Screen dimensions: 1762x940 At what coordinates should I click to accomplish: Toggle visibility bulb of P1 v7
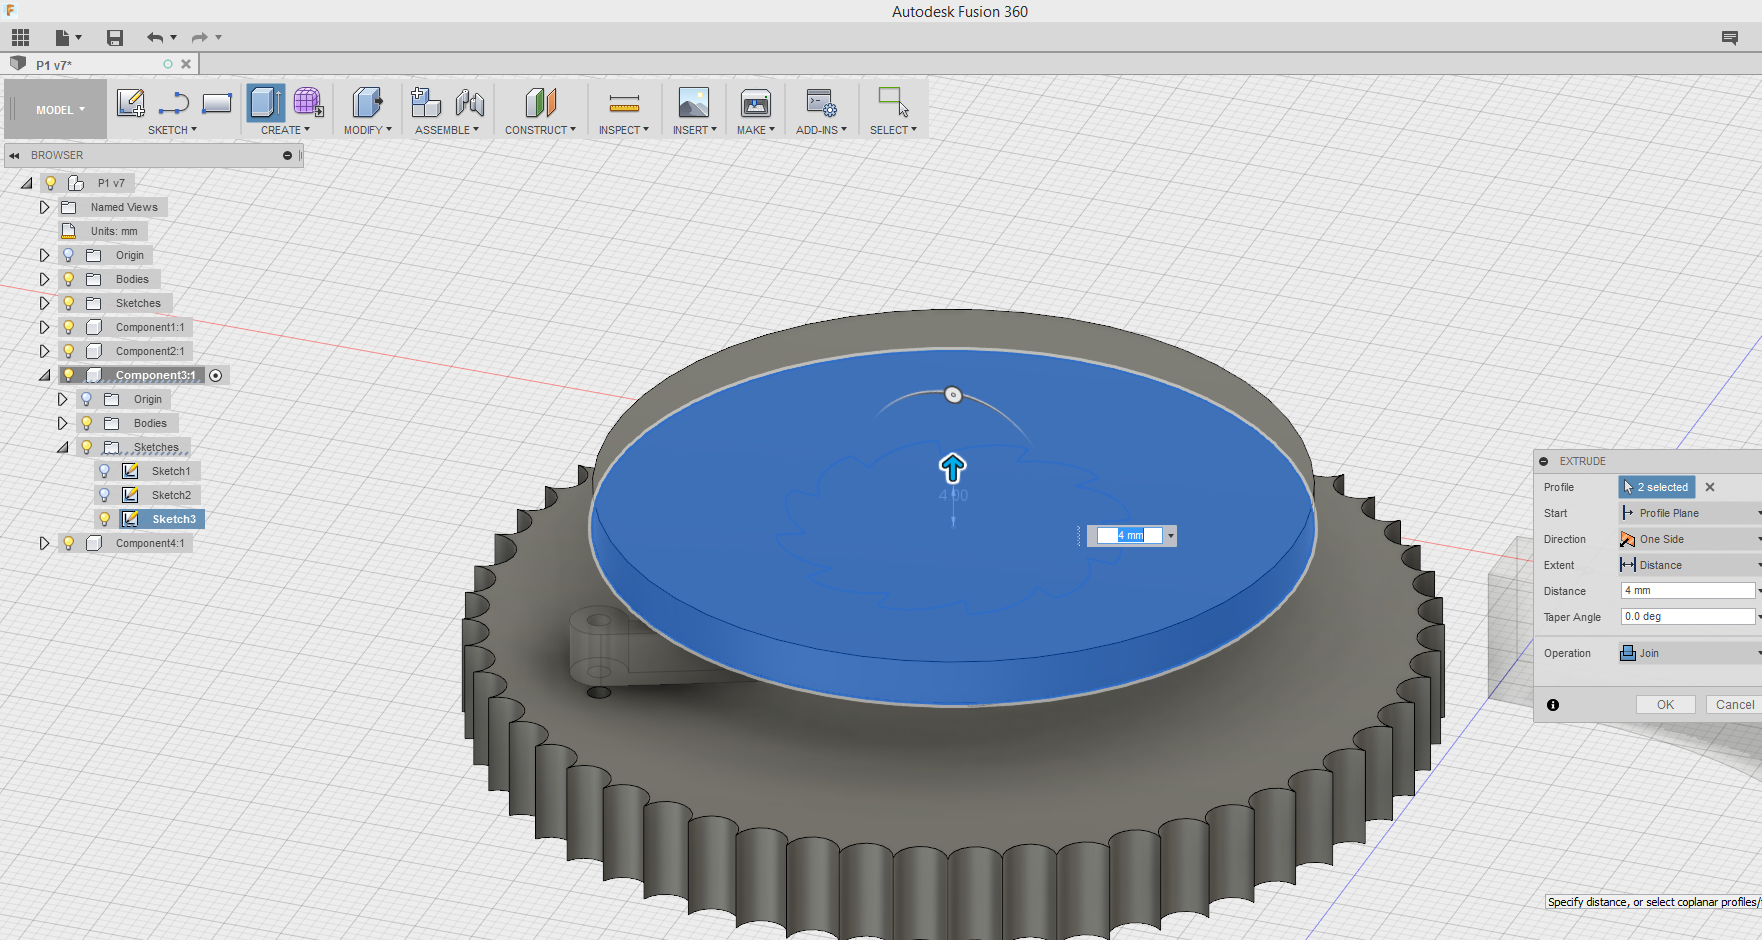50,183
